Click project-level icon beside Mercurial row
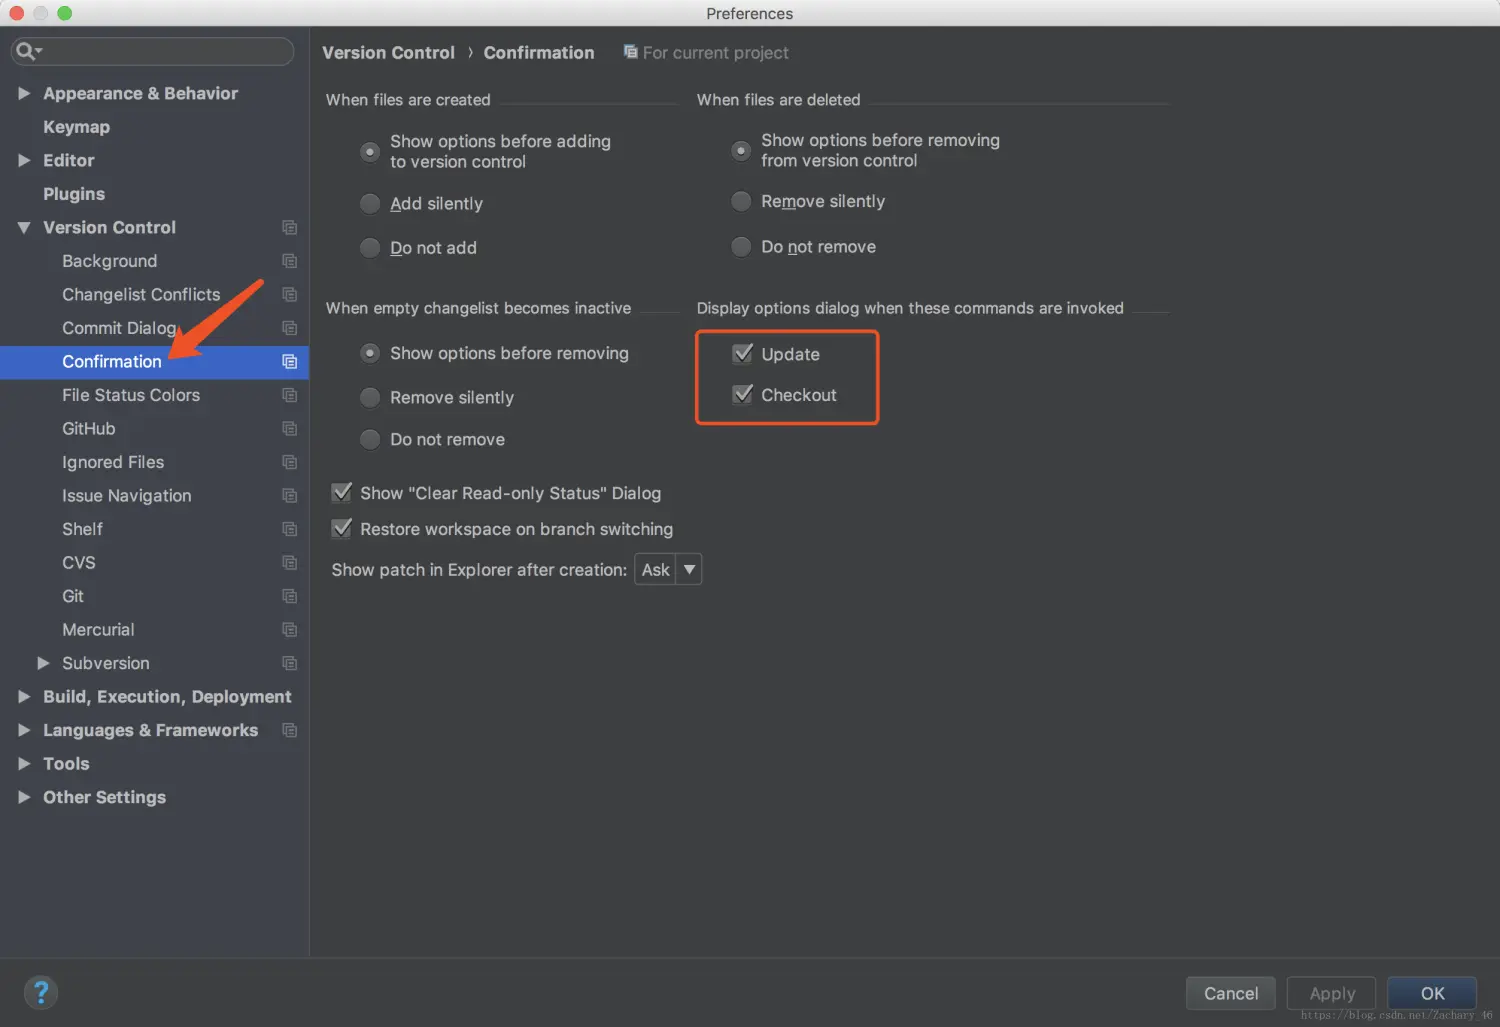The height and width of the screenshot is (1027, 1500). pos(289,630)
